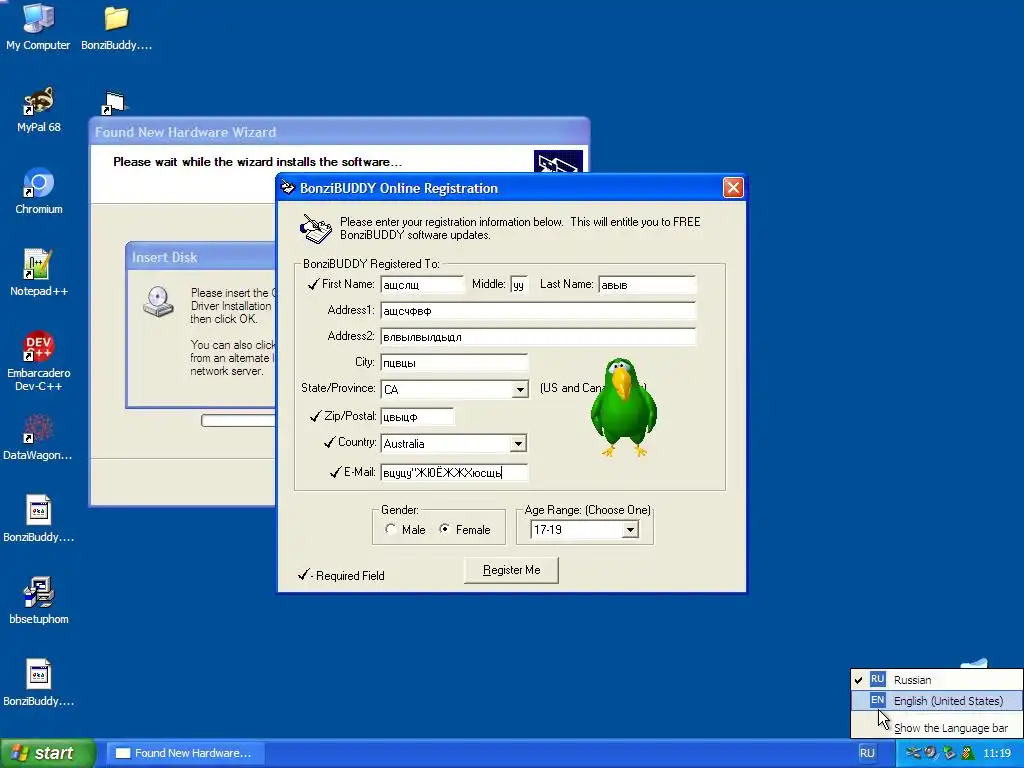The image size is (1024, 768).
Task: Select the BonziBuddy file icon above bbsetuphom
Action: (x=39, y=519)
